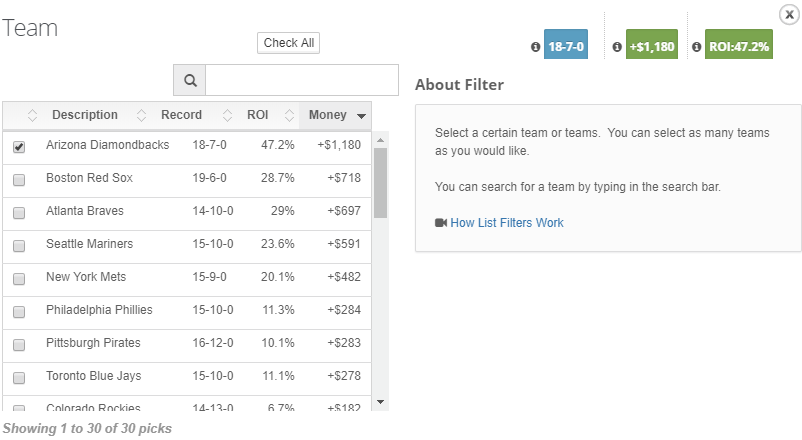Sort by the Record column header

(x=182, y=115)
